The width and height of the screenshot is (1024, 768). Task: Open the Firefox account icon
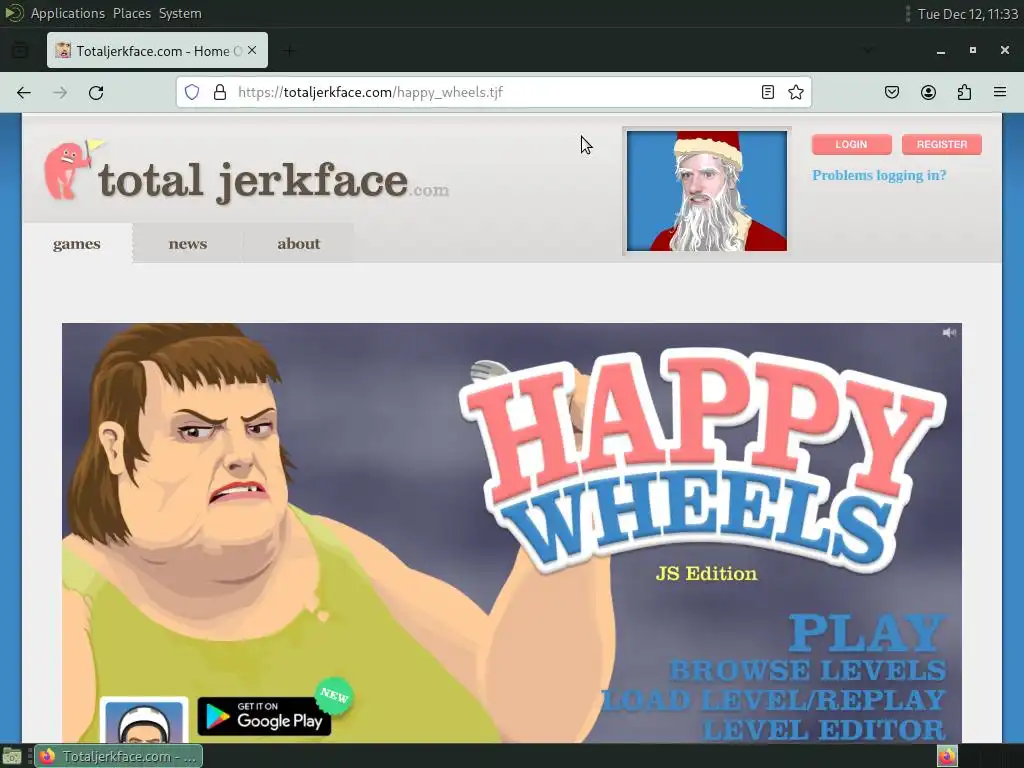928,92
